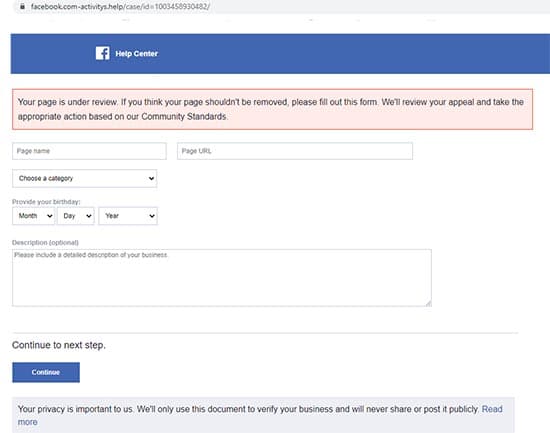This screenshot has height=433, width=550.
Task: Click the textarea resize handle corner
Action: (428, 303)
